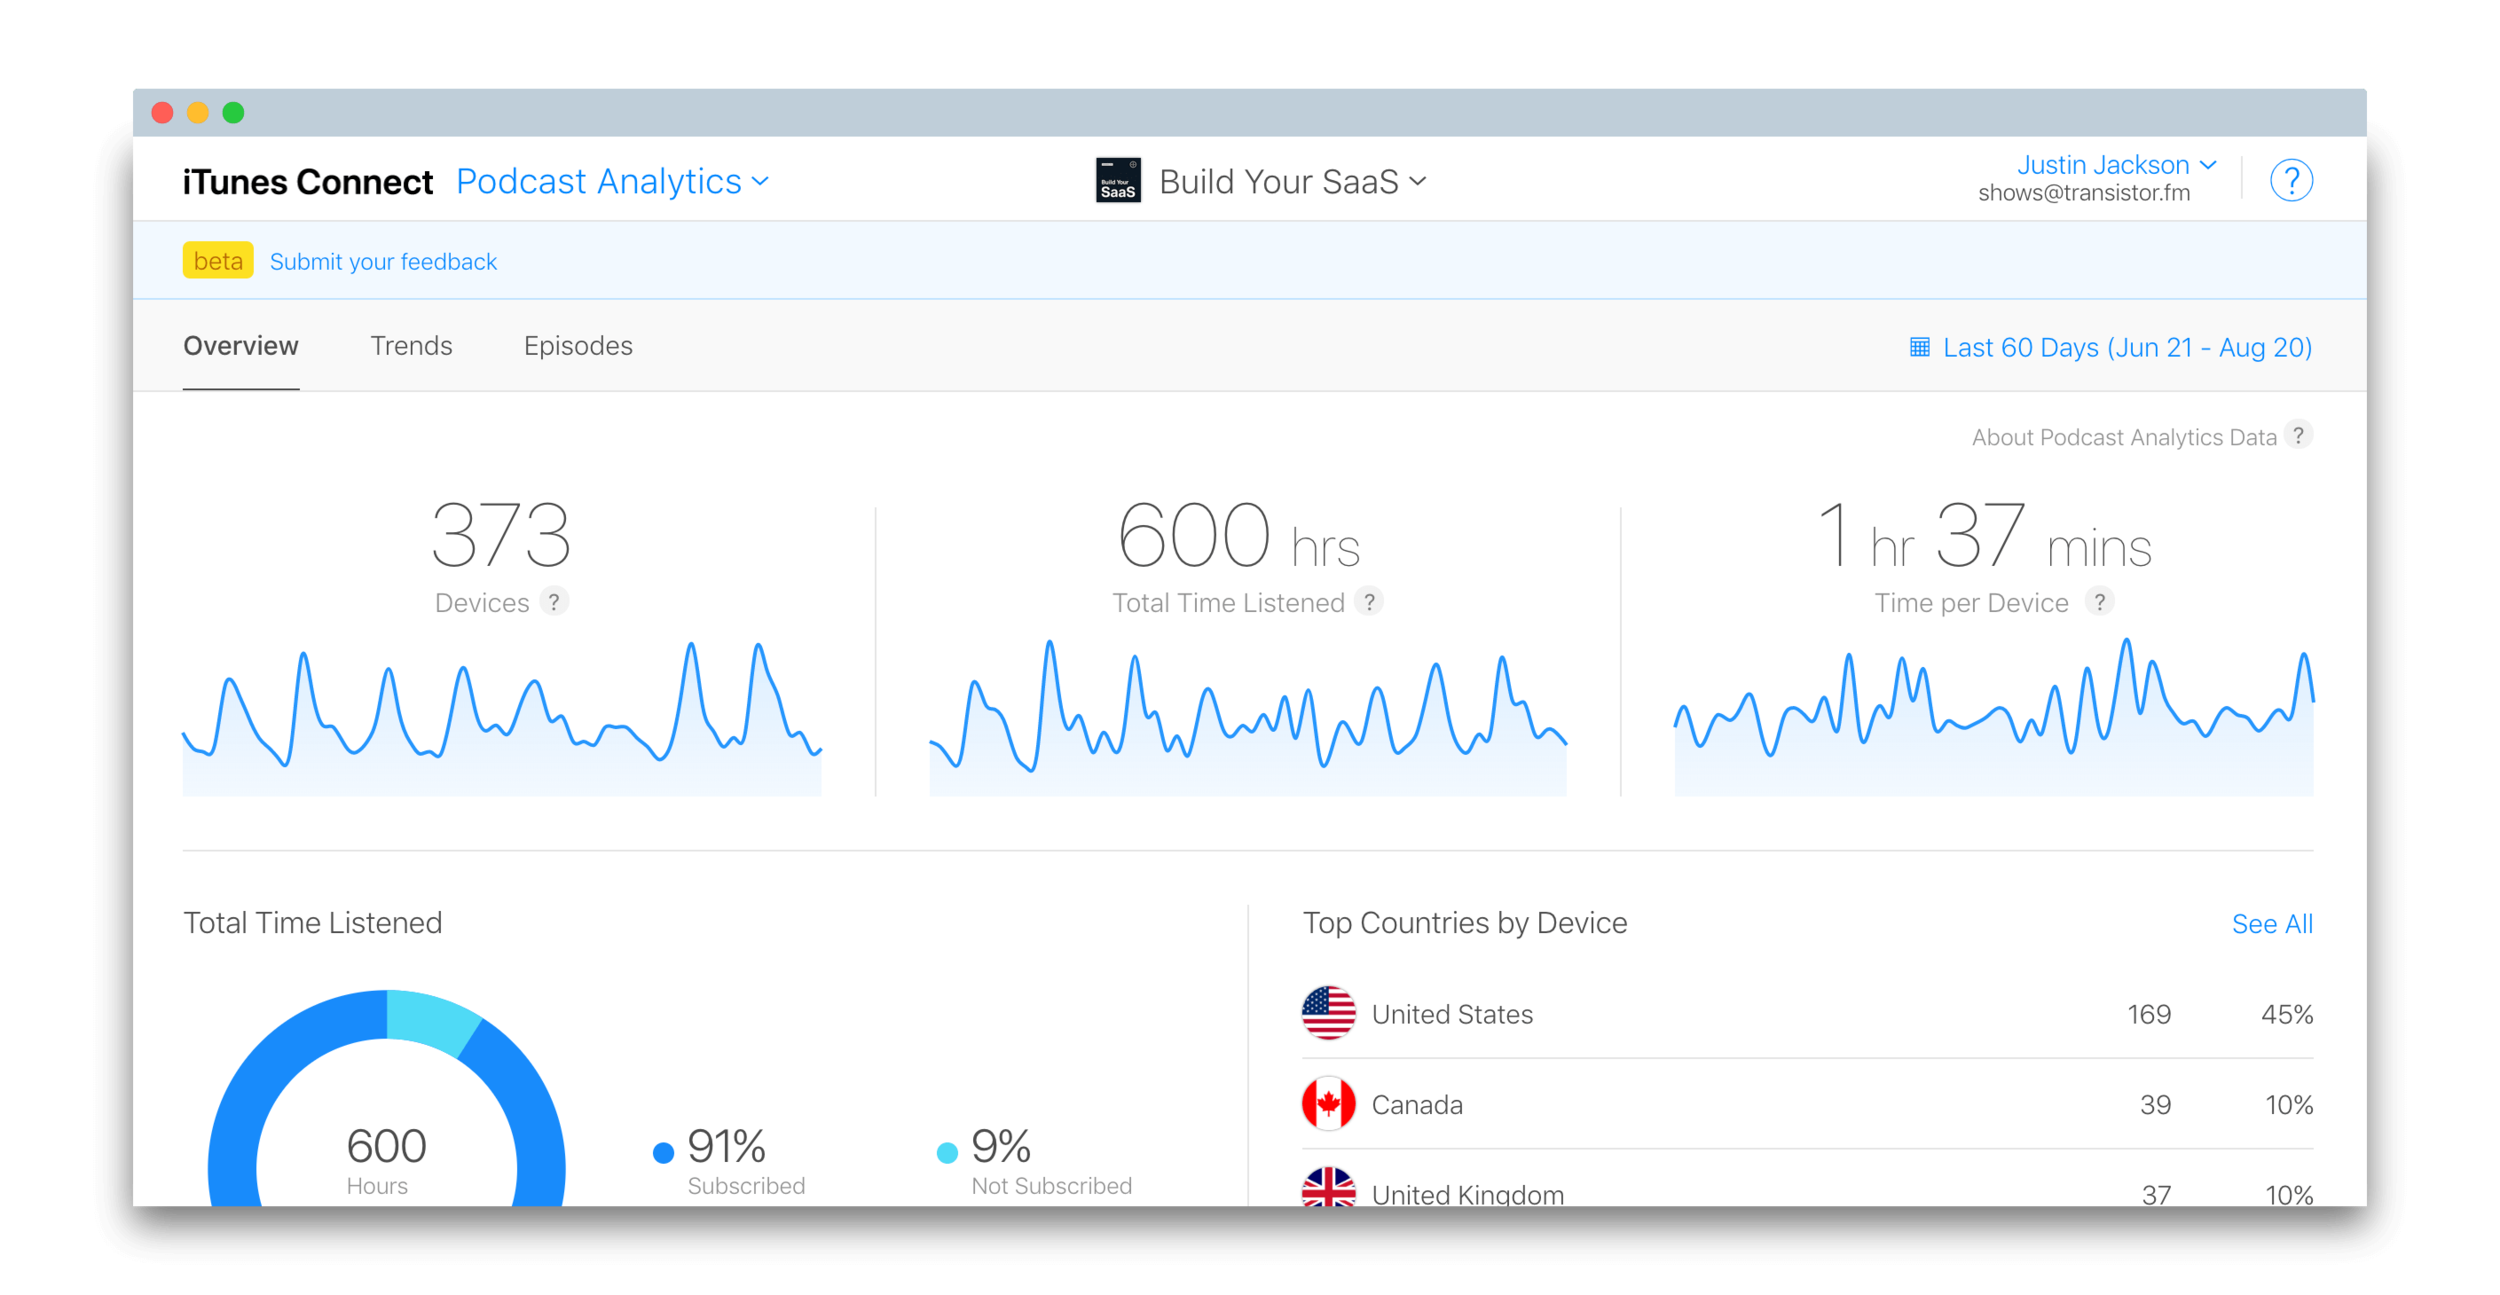This screenshot has height=1295, width=2500.
Task: Click the yellow beta badge
Action: click(x=218, y=261)
